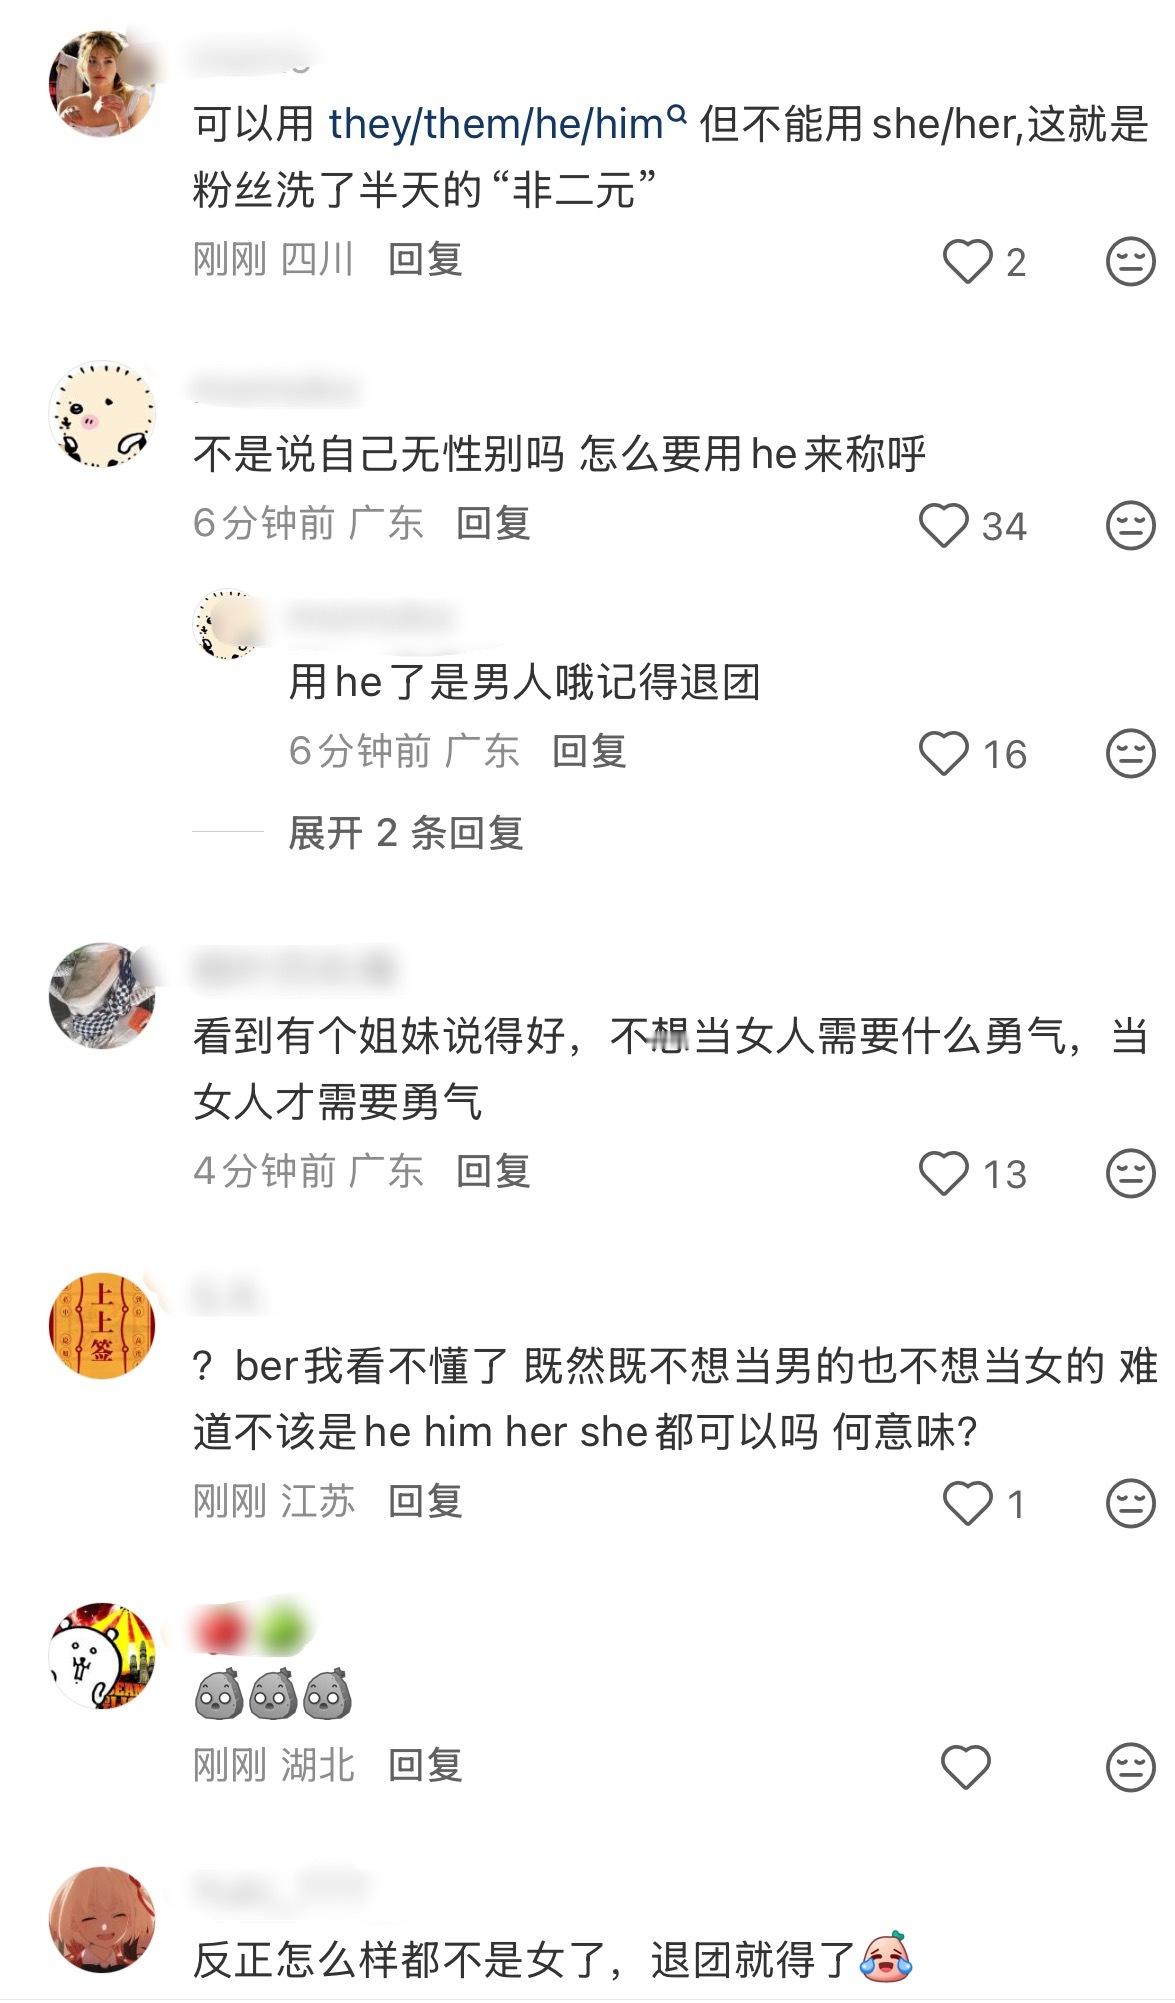Reply to the 4分钟前 广东 comment
This screenshot has height=2003, width=1175.
point(493,1171)
